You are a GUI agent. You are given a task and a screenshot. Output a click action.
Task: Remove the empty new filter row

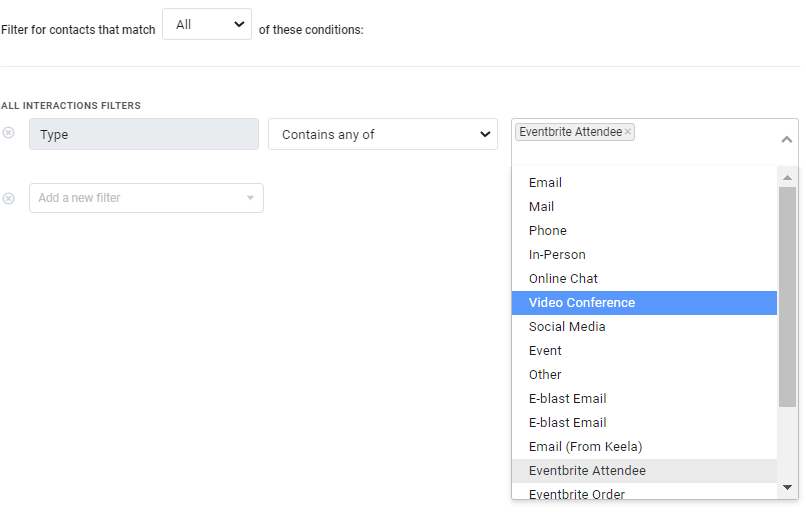[8, 198]
